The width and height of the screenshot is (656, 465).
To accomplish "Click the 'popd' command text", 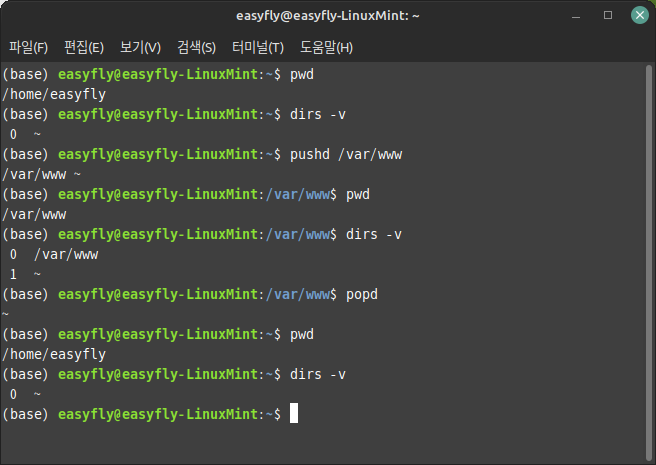I will tap(361, 295).
